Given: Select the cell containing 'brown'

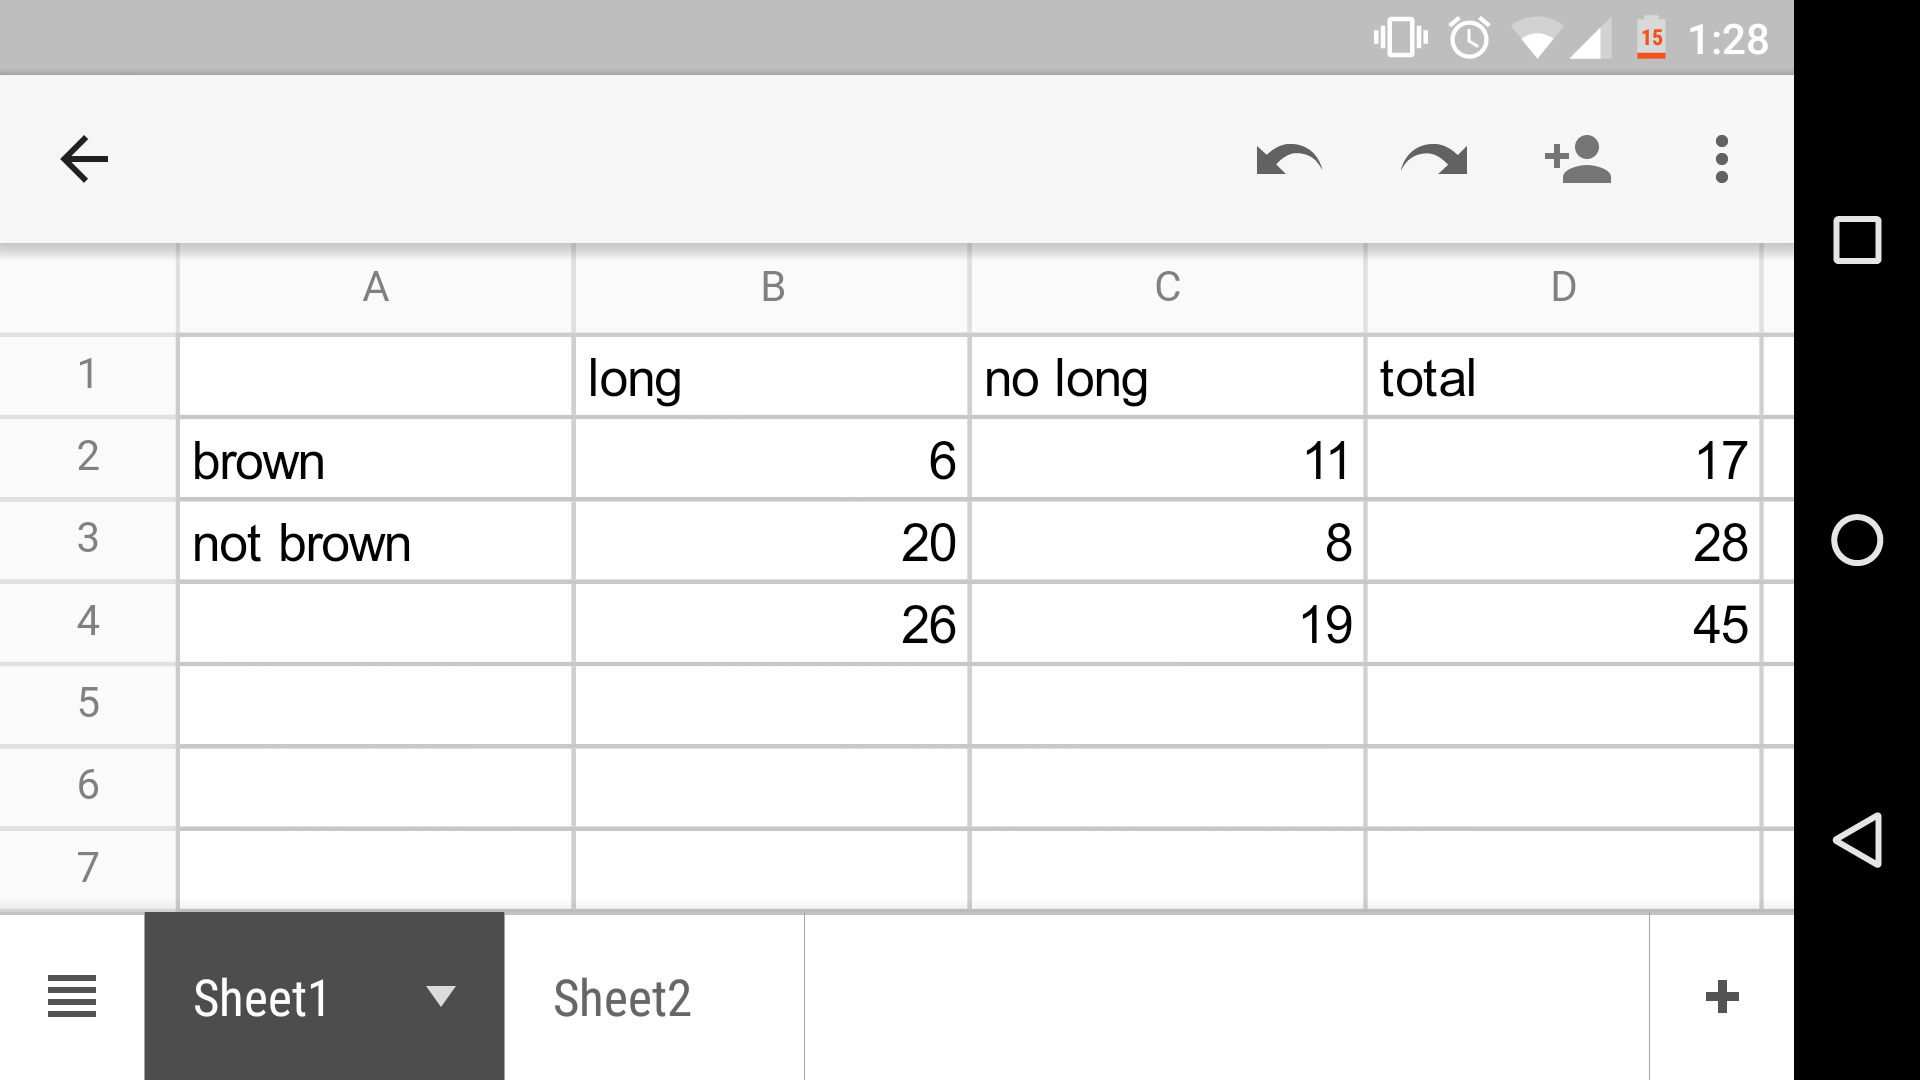Looking at the screenshot, I should [x=375, y=460].
